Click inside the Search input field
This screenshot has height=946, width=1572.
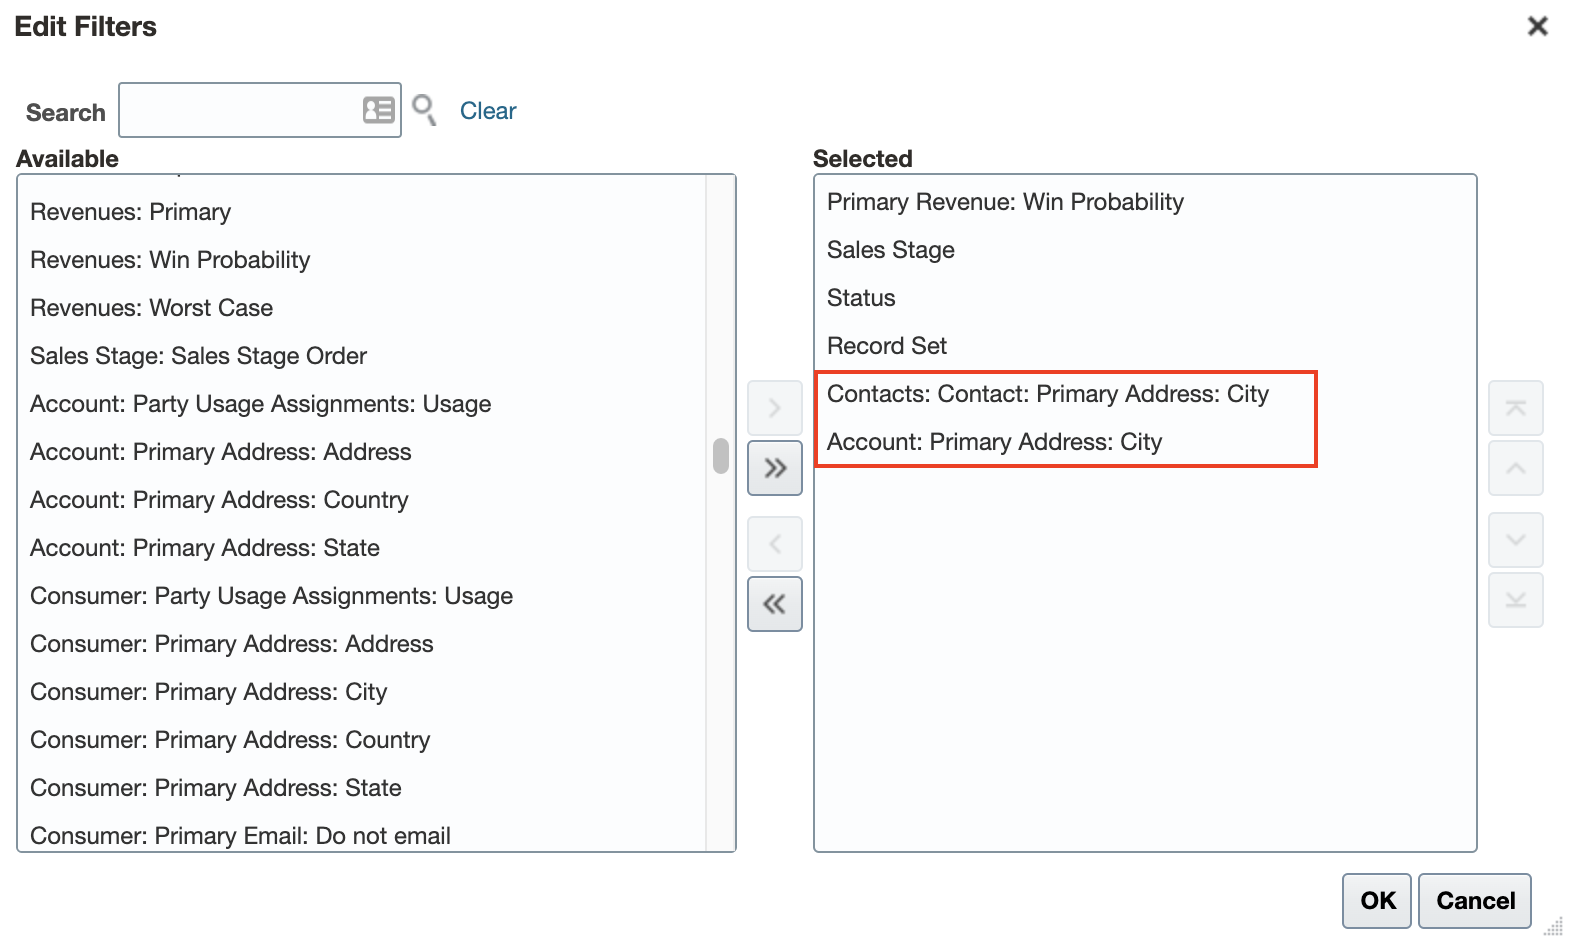[x=240, y=110]
